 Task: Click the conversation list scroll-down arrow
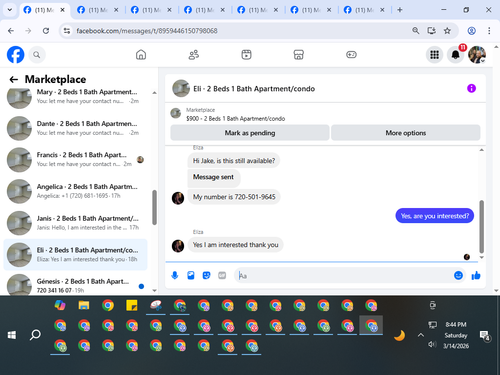[x=154, y=290]
